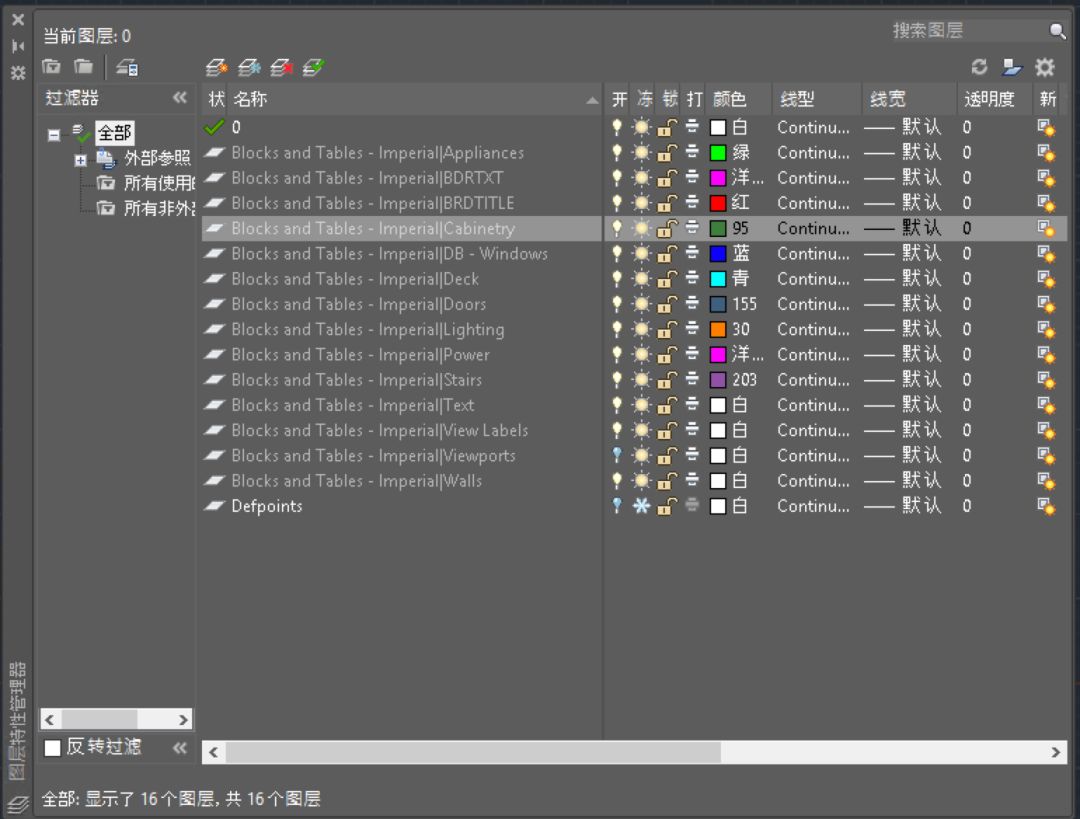Collapse the 全部 tree node
The image size is (1080, 819).
point(54,135)
